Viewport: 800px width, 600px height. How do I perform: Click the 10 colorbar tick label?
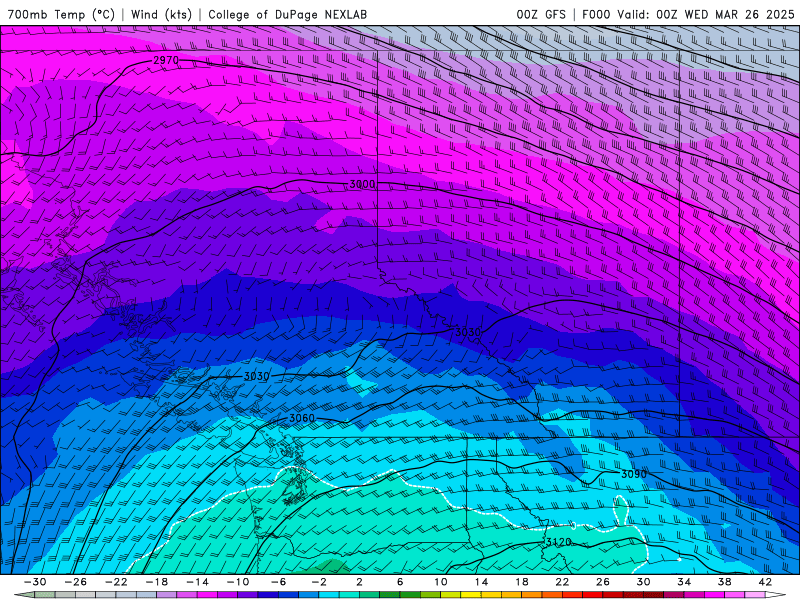(440, 582)
